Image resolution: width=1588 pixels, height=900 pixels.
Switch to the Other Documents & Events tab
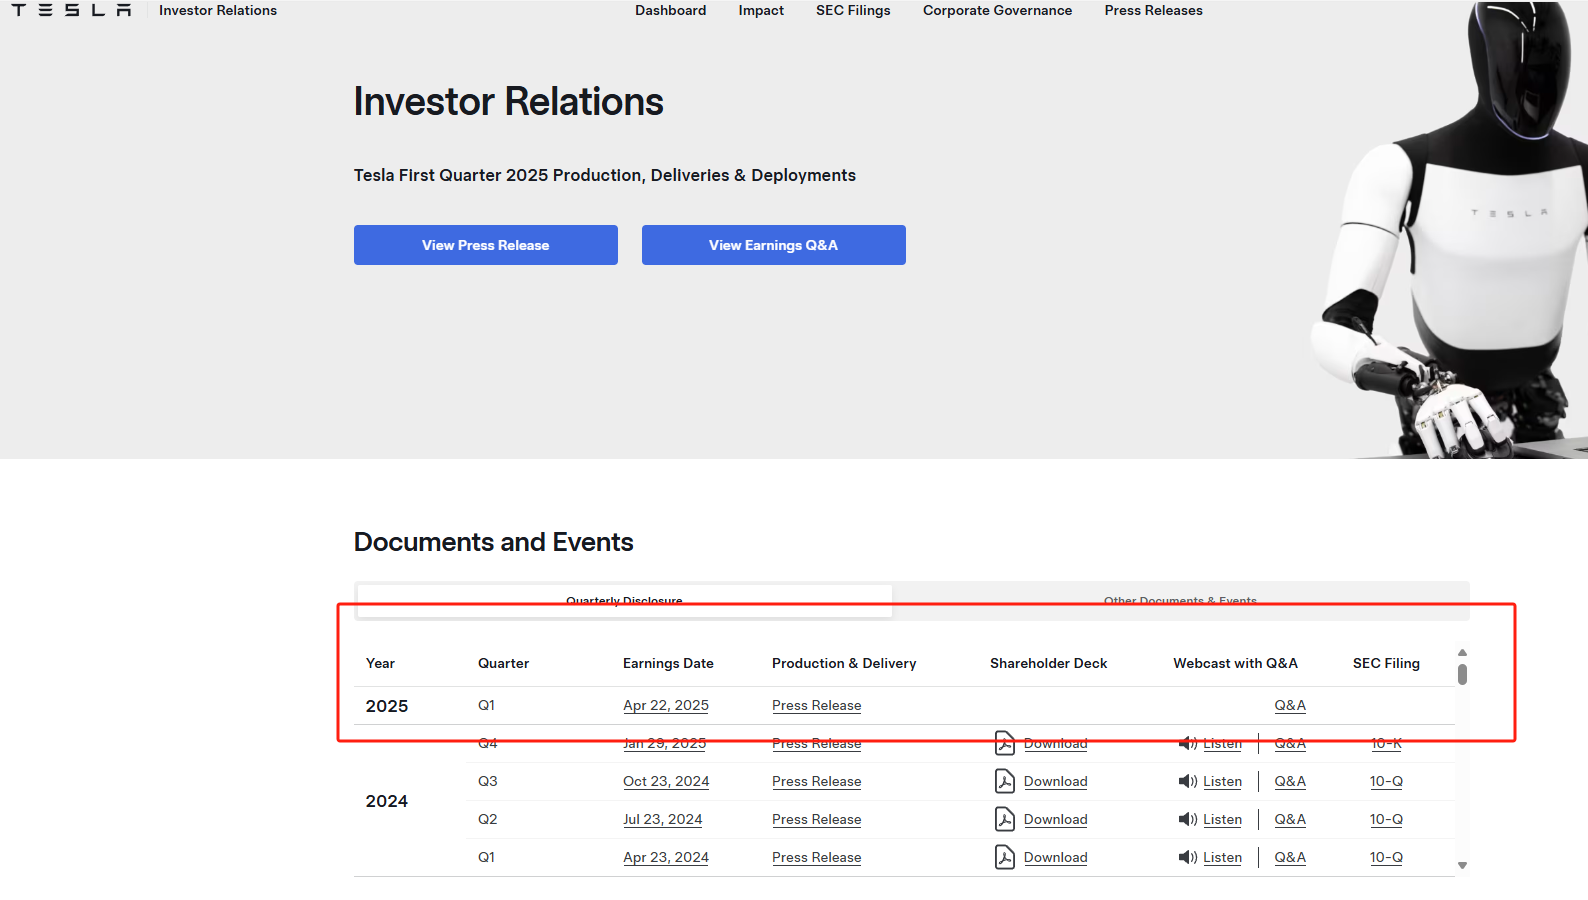[x=1180, y=601]
